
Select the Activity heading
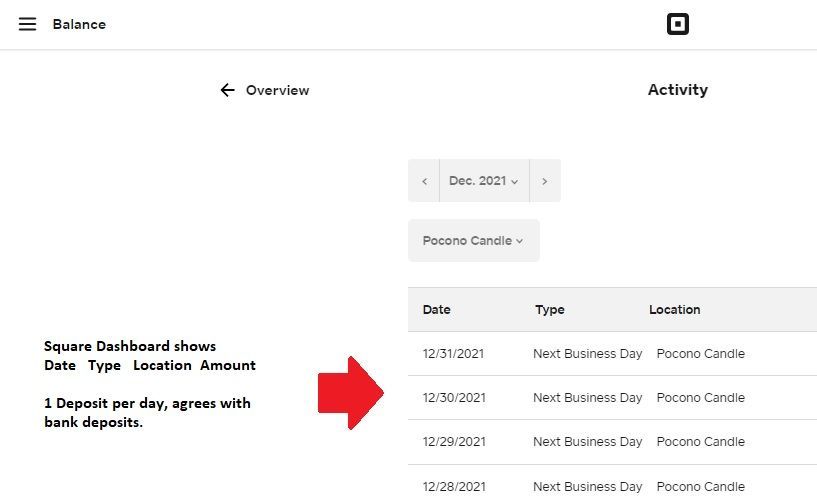click(677, 90)
